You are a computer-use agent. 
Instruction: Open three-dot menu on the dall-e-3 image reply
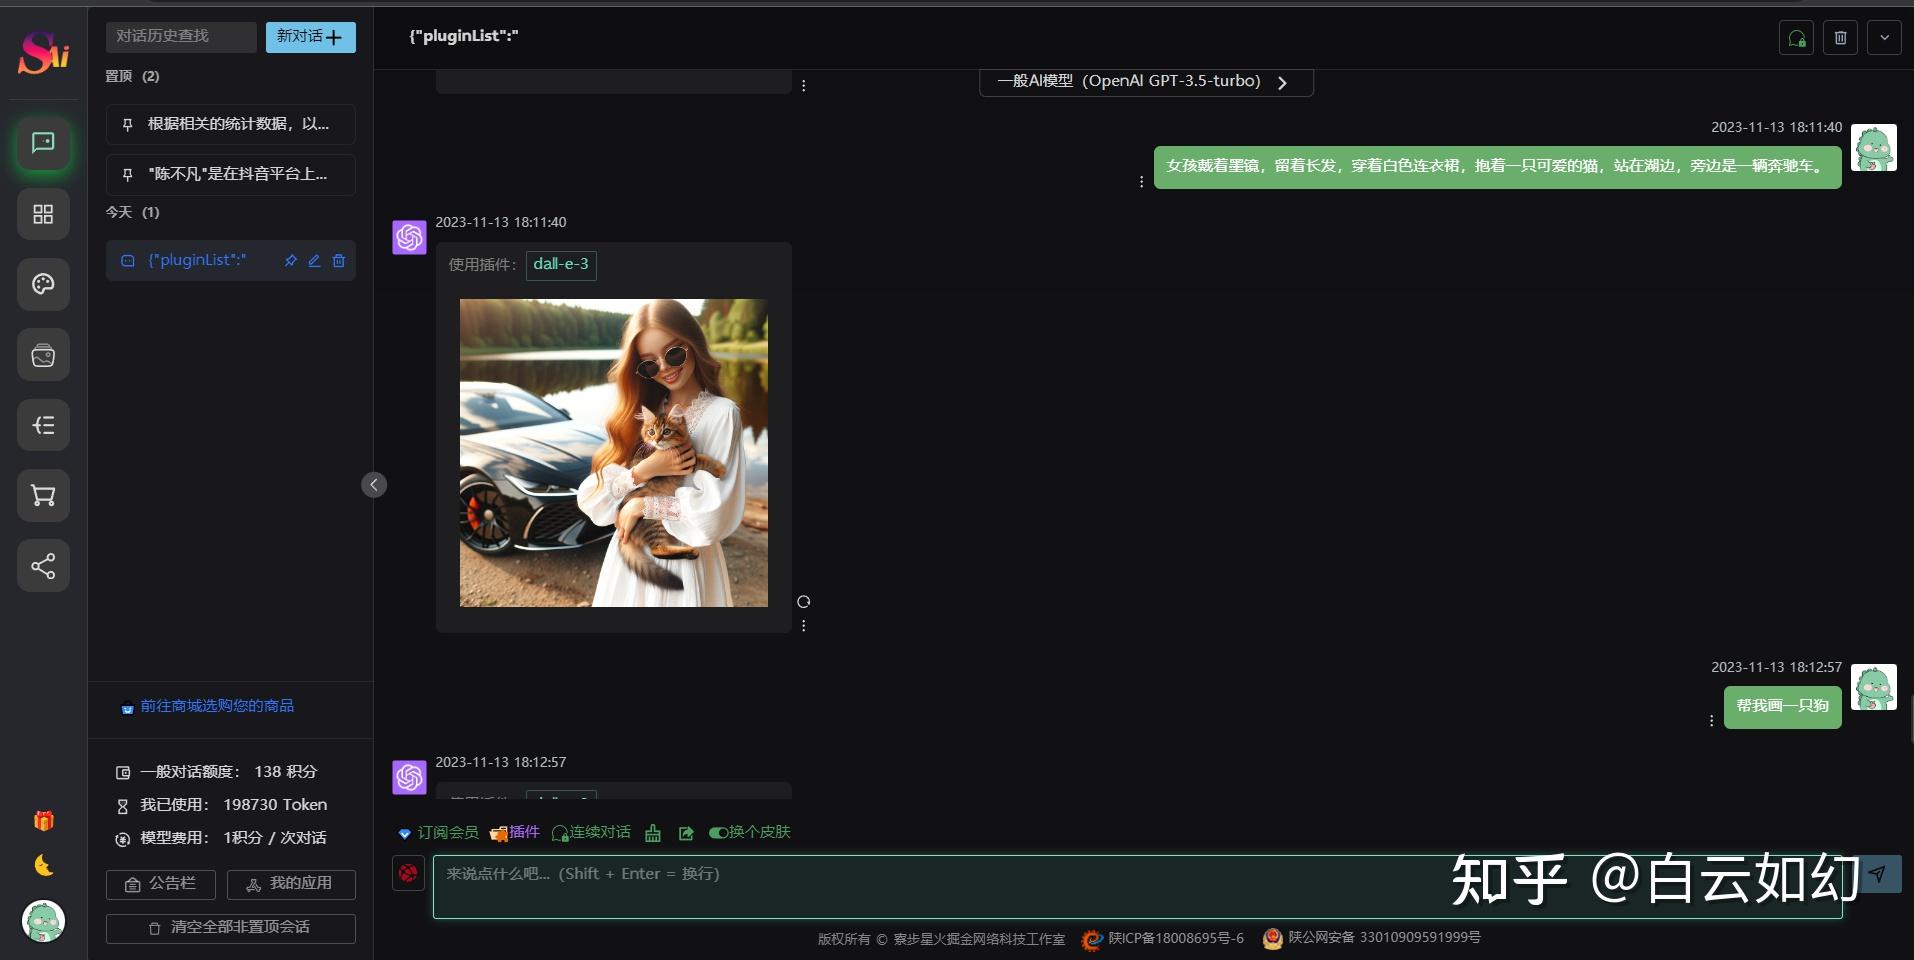click(805, 624)
